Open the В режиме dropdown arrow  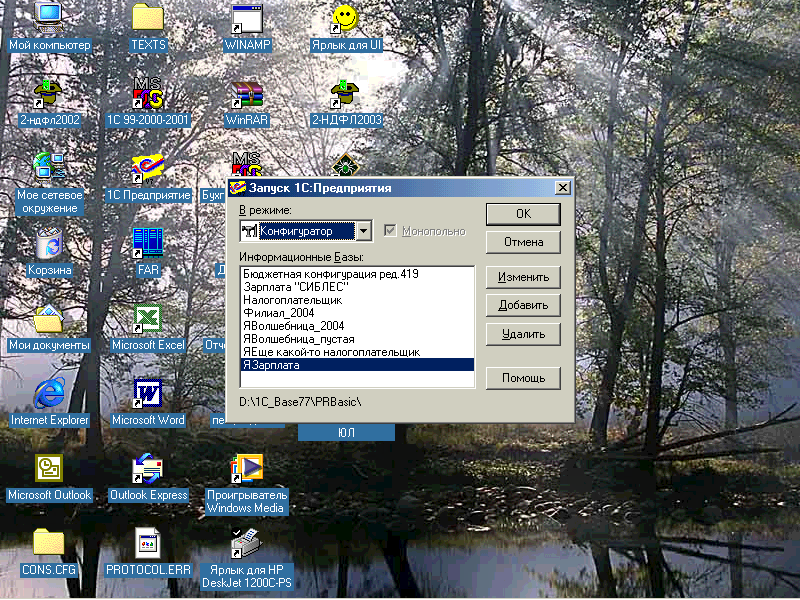coord(363,231)
